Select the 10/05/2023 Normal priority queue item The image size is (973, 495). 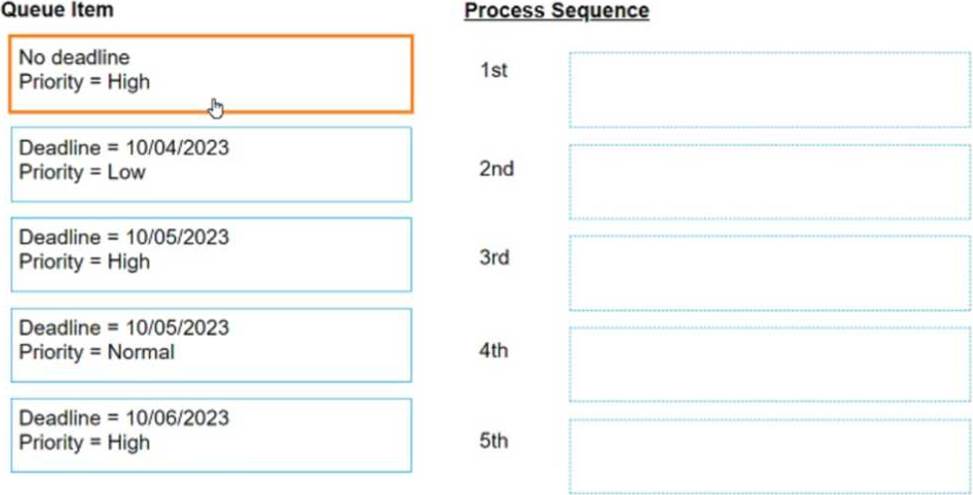[x=211, y=345]
